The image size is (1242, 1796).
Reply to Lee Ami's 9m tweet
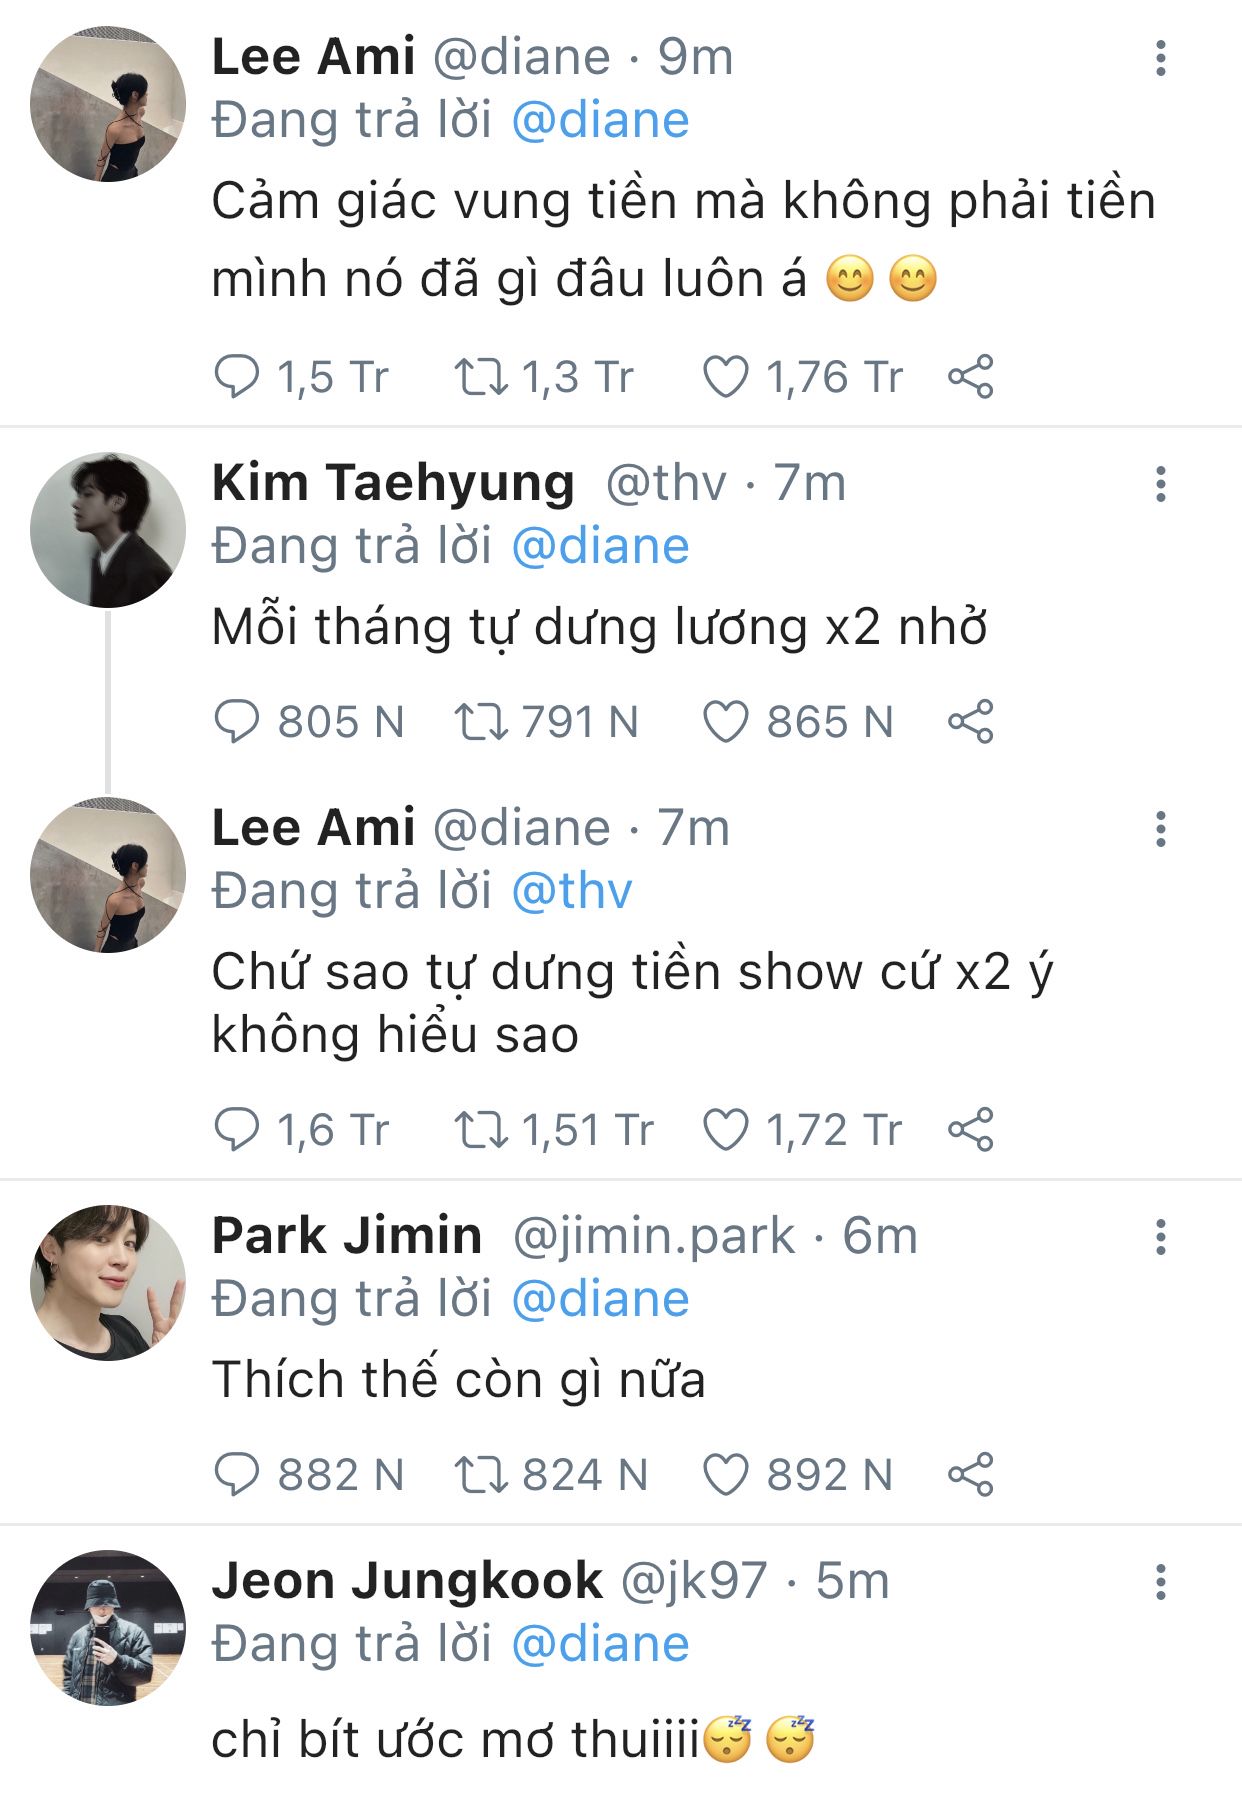coord(237,377)
